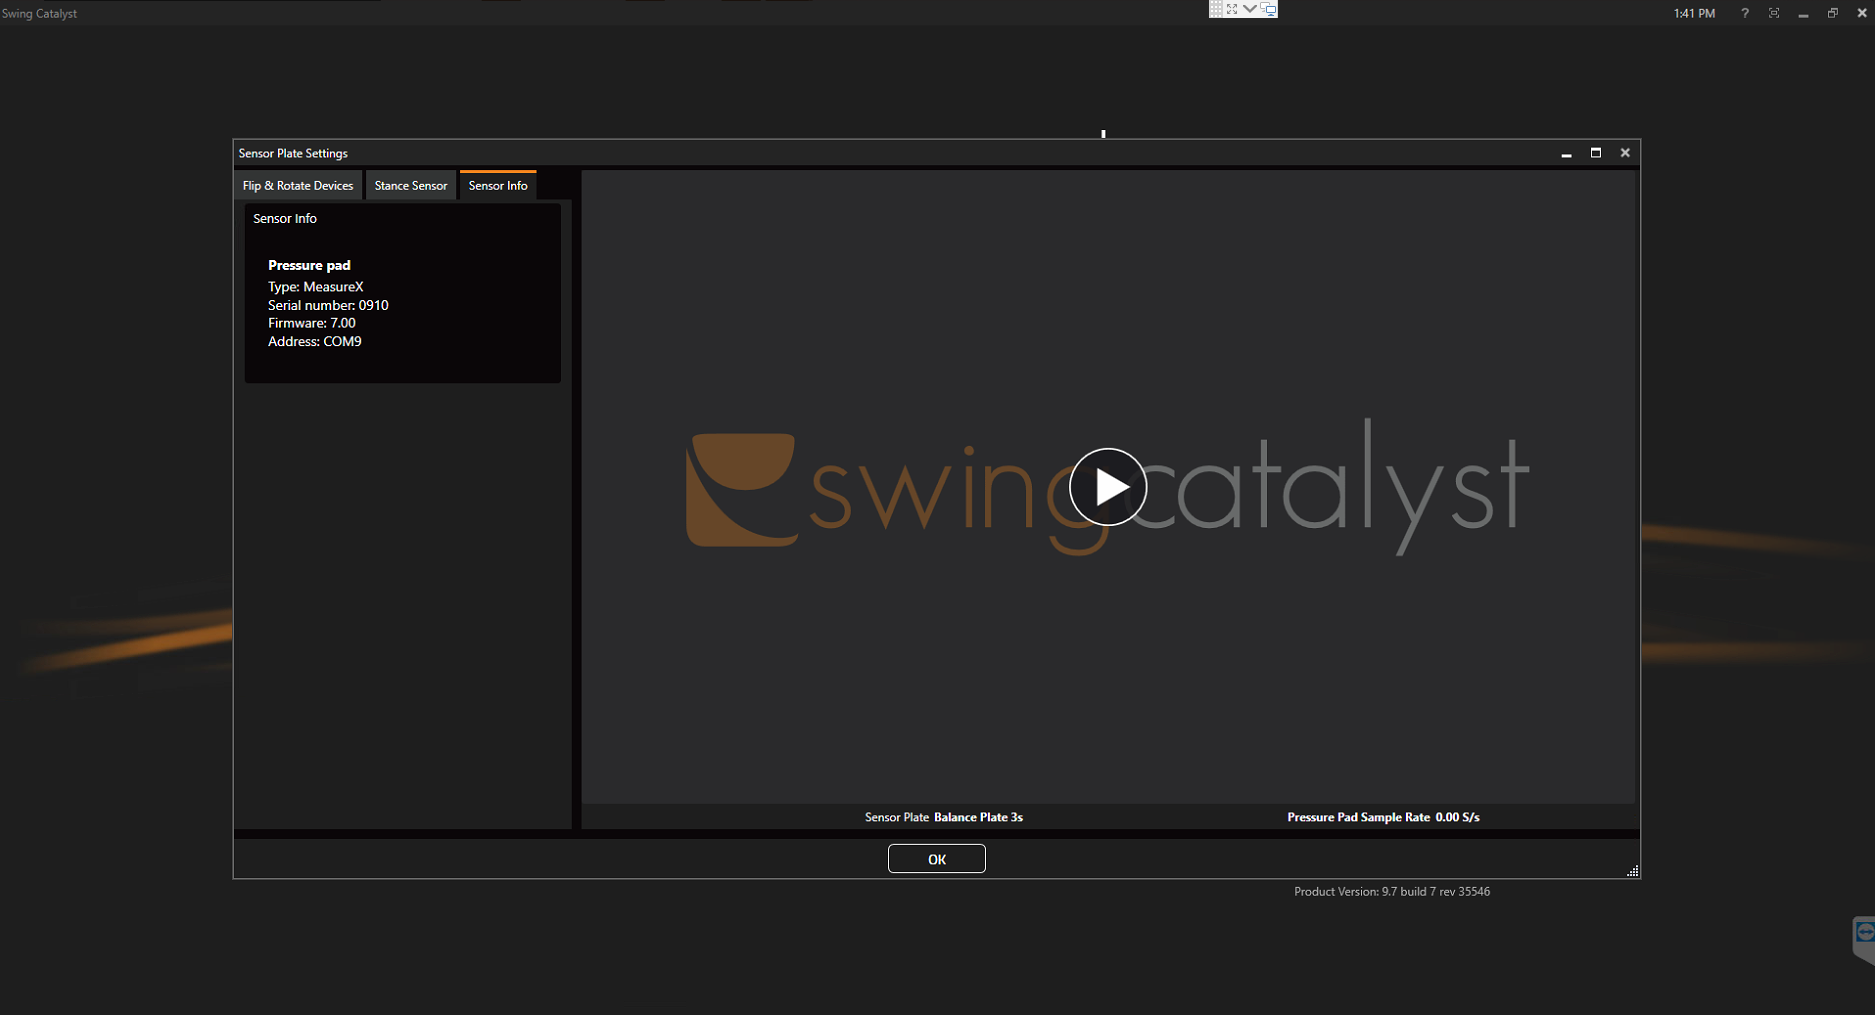Image resolution: width=1875 pixels, height=1015 pixels.
Task: Open Swing Catalyst help question mark
Action: (1745, 13)
